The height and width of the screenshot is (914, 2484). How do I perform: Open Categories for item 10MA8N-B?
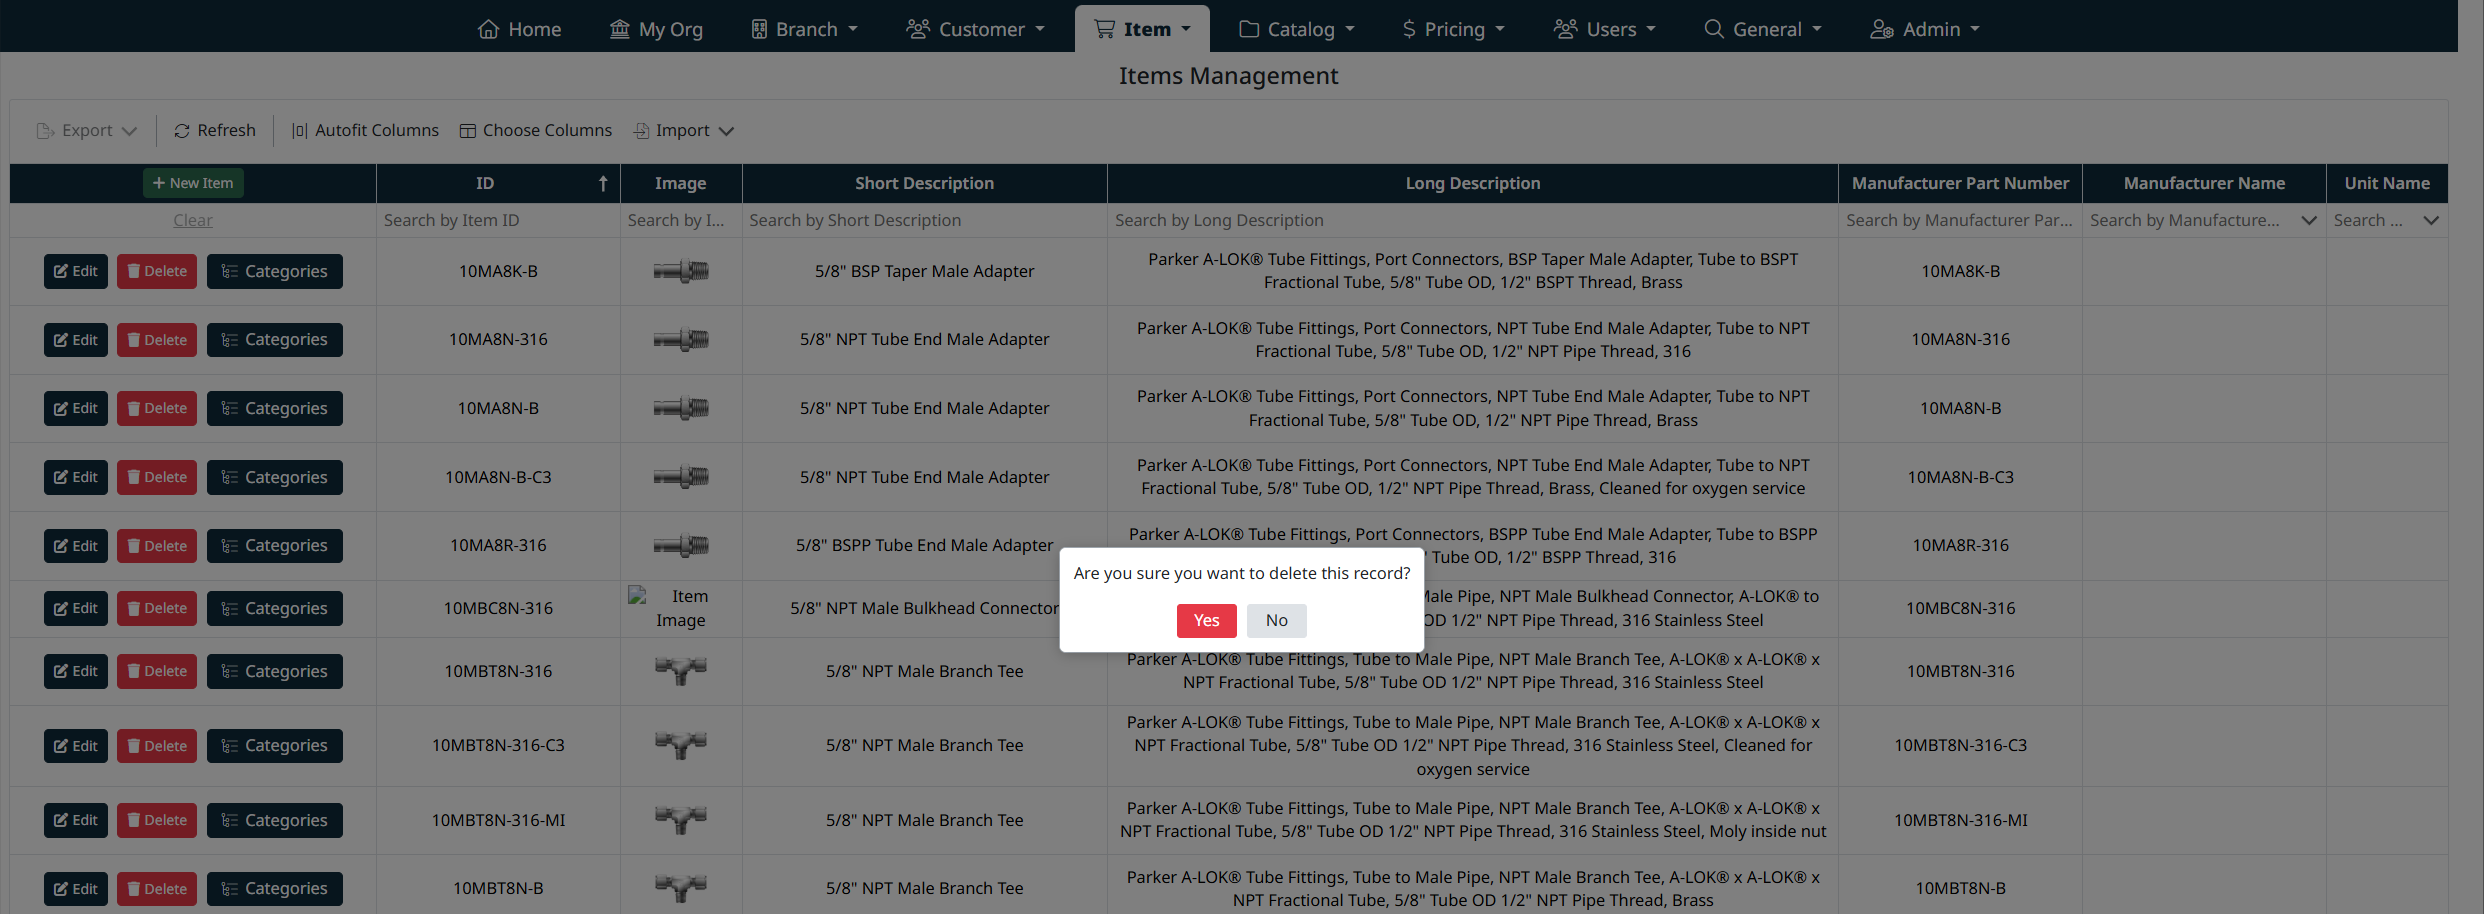275,408
